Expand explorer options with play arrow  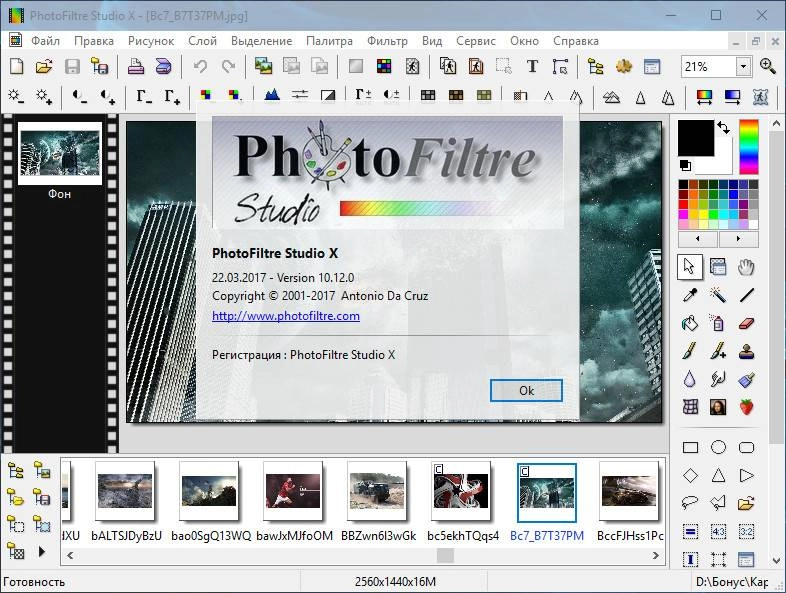pyautogui.click(x=42, y=552)
